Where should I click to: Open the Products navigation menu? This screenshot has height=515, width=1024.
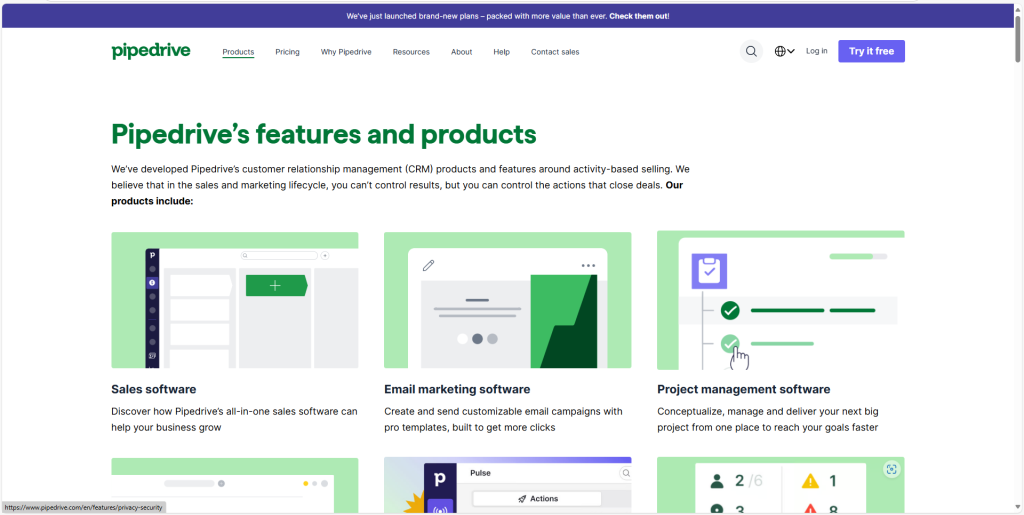tap(238, 52)
